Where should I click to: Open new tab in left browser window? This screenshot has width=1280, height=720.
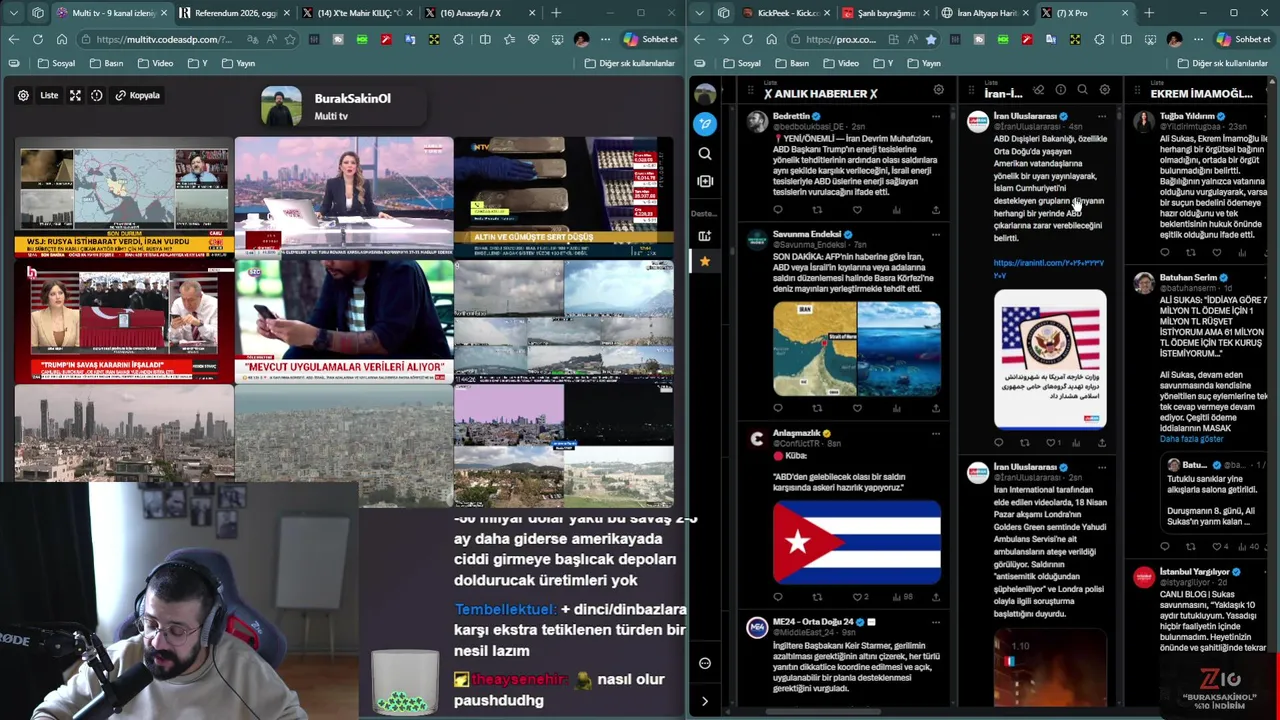click(556, 13)
